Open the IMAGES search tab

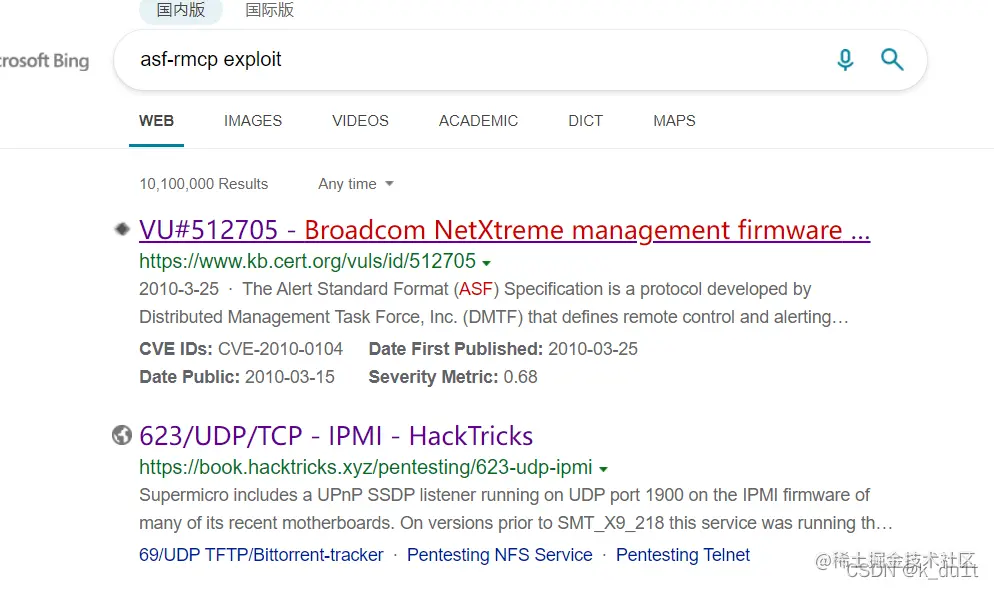coord(253,121)
